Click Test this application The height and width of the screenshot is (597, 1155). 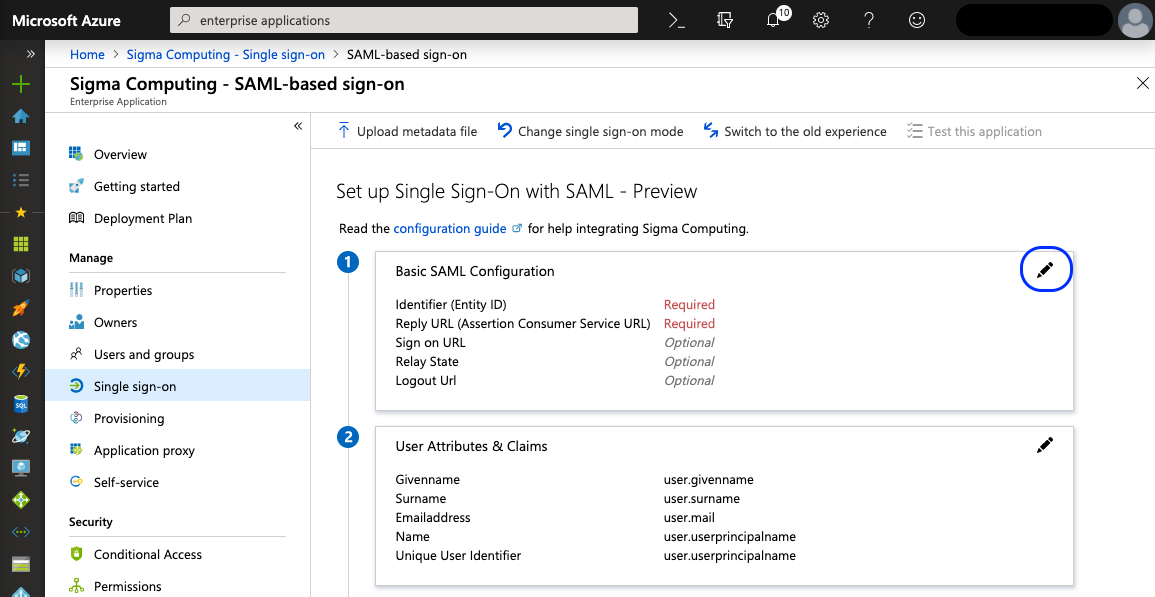pyautogui.click(x=974, y=131)
